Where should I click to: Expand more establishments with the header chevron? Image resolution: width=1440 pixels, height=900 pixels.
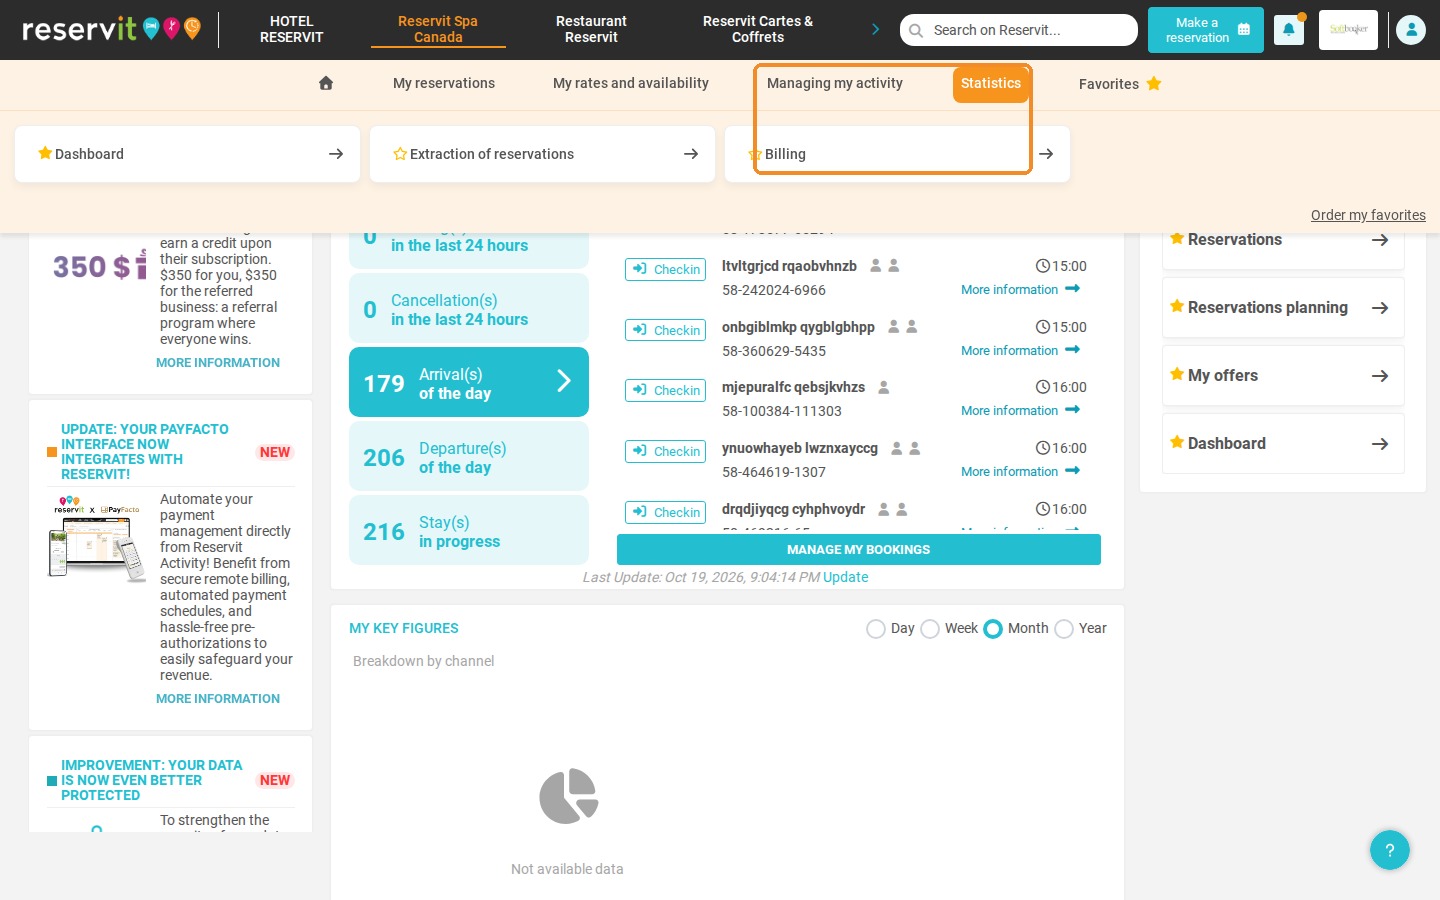876,29
